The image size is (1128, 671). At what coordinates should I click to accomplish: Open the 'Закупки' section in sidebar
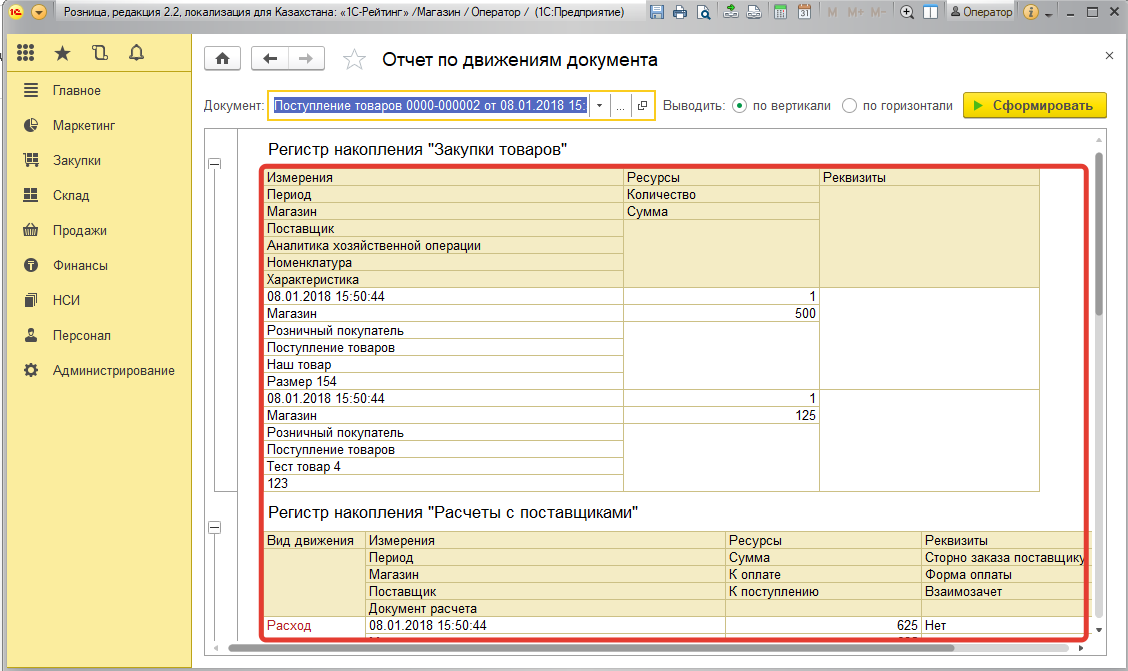coord(76,160)
